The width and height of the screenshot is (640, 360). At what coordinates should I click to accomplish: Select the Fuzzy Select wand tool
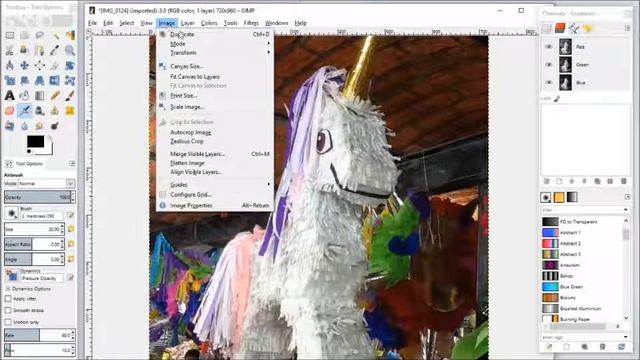tap(55, 36)
